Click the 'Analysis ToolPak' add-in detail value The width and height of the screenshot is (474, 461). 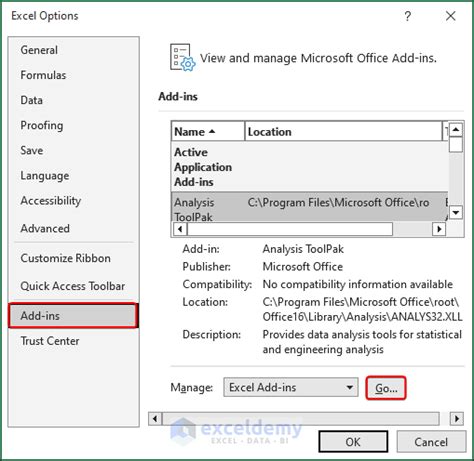pyautogui.click(x=303, y=249)
